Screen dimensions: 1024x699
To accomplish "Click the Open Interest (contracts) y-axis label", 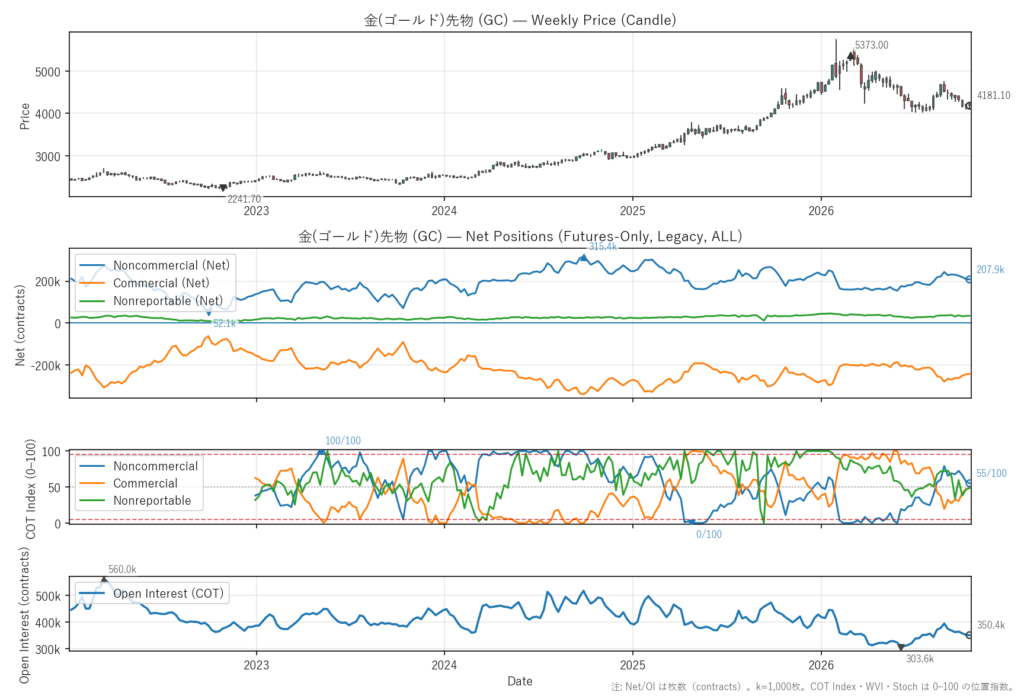I will [x=24, y=615].
